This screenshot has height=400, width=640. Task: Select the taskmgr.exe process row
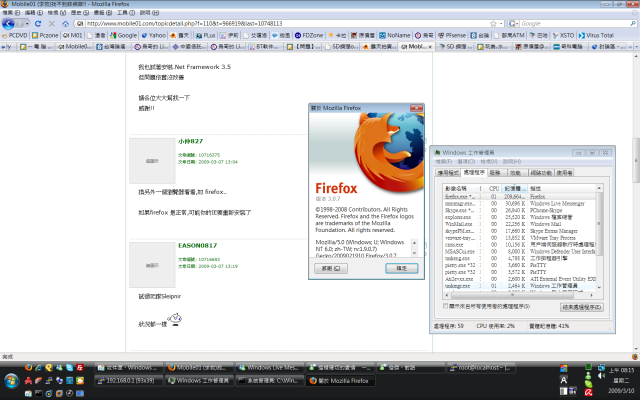coord(520,286)
